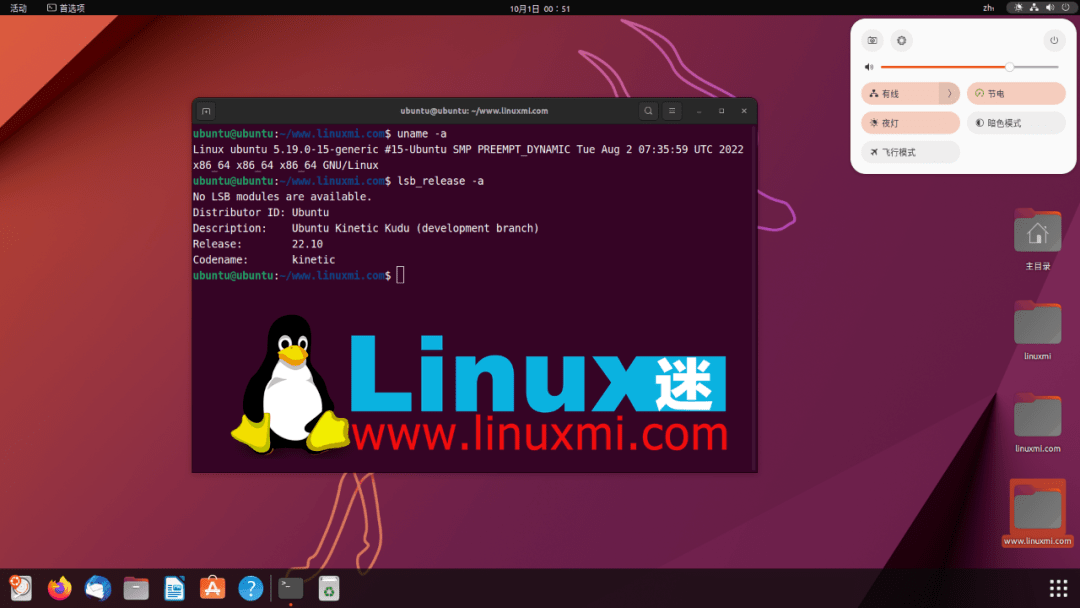The image size is (1080, 608).
Task: Open the terminal hamburger menu
Action: pos(671,111)
